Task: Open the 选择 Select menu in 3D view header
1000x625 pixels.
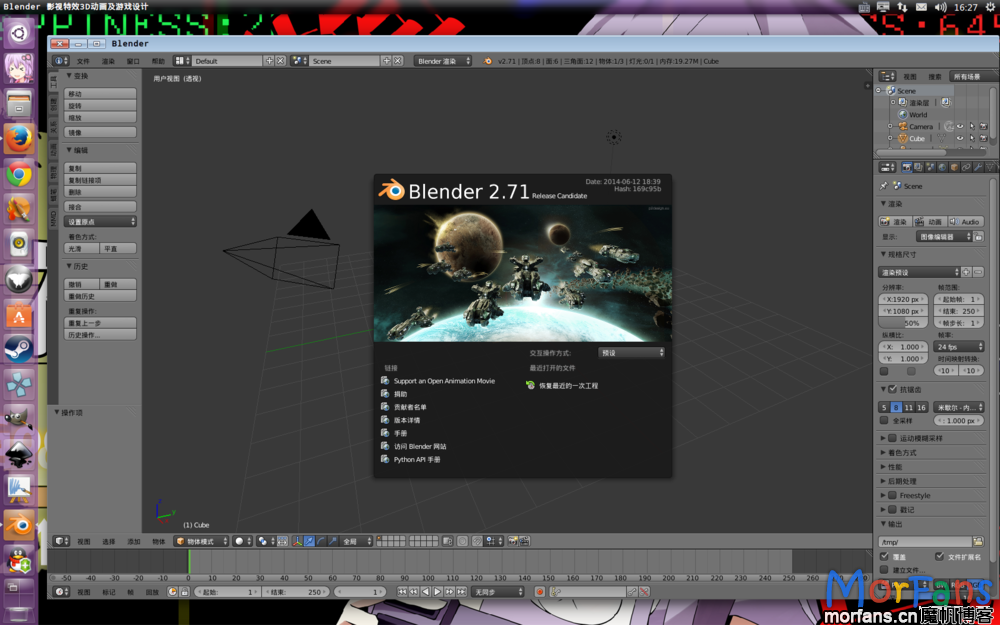Action: click(109, 541)
